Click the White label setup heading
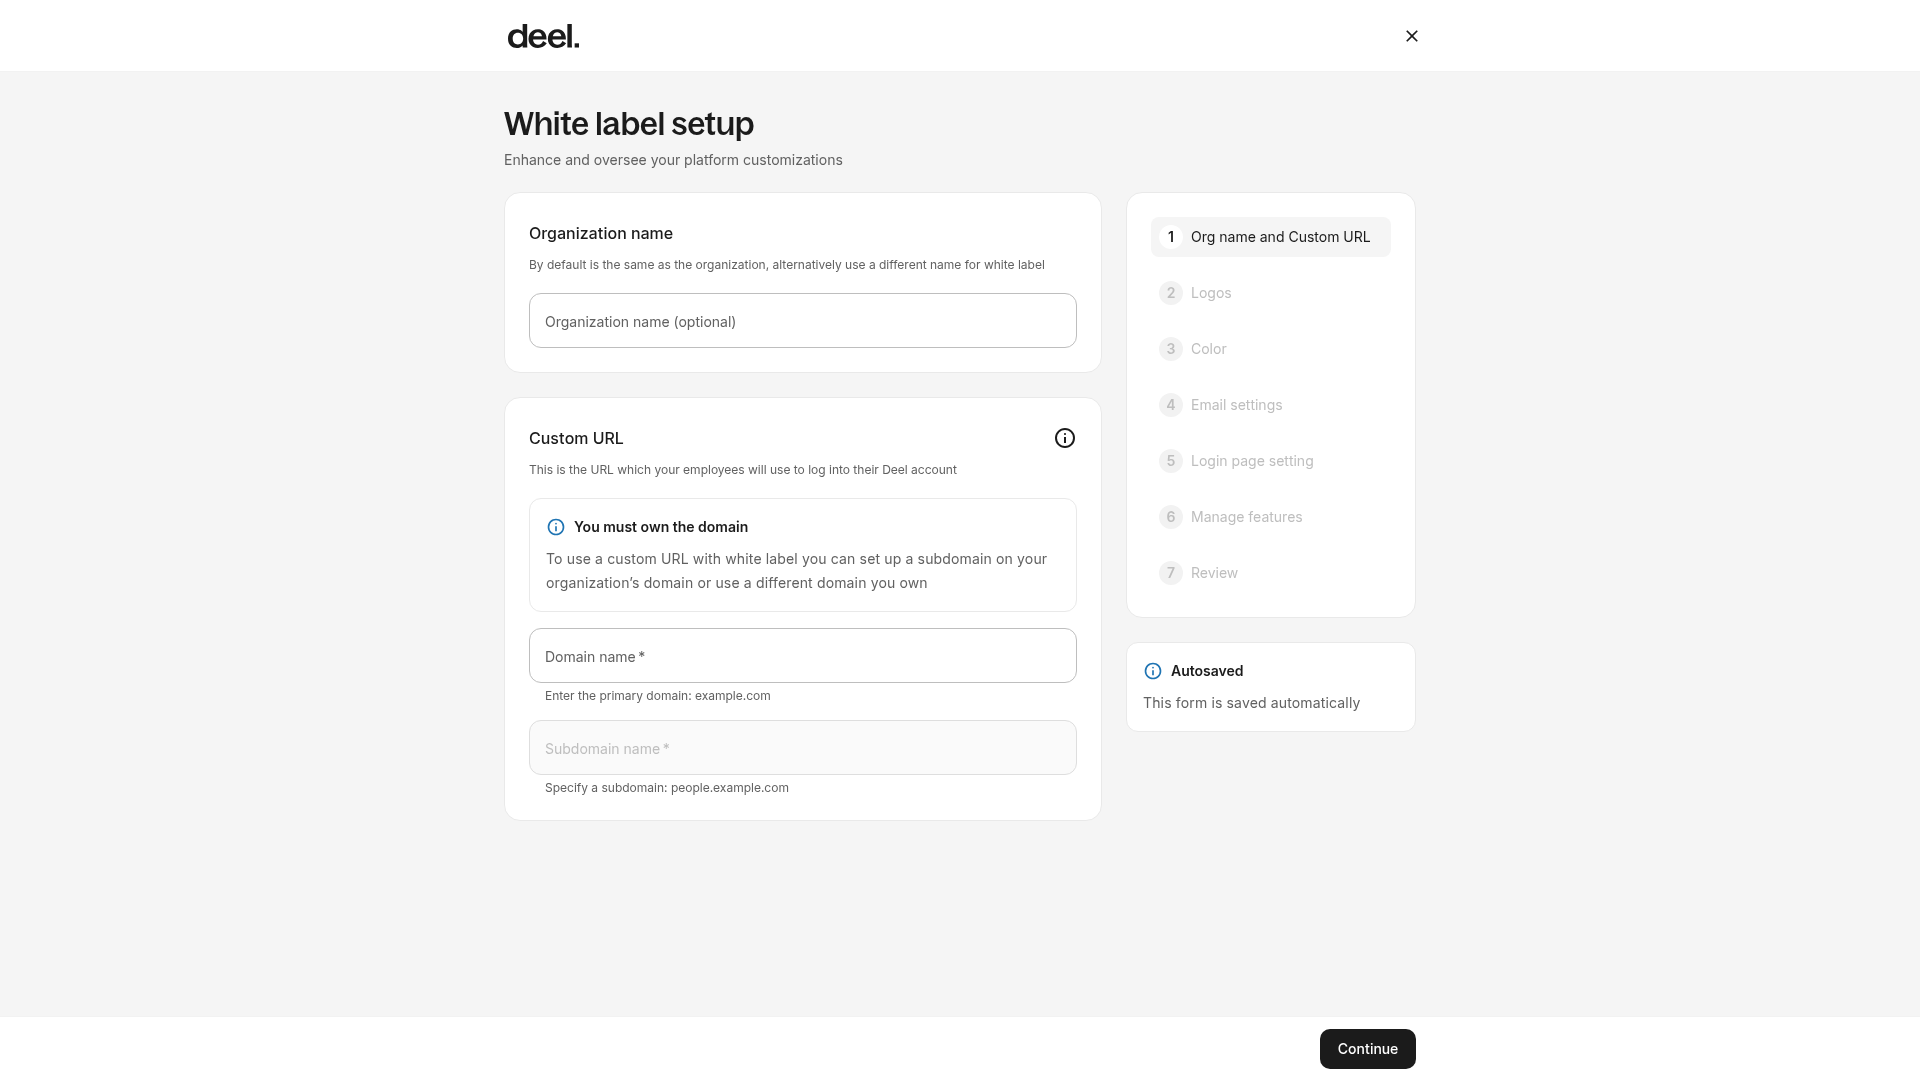 click(629, 124)
